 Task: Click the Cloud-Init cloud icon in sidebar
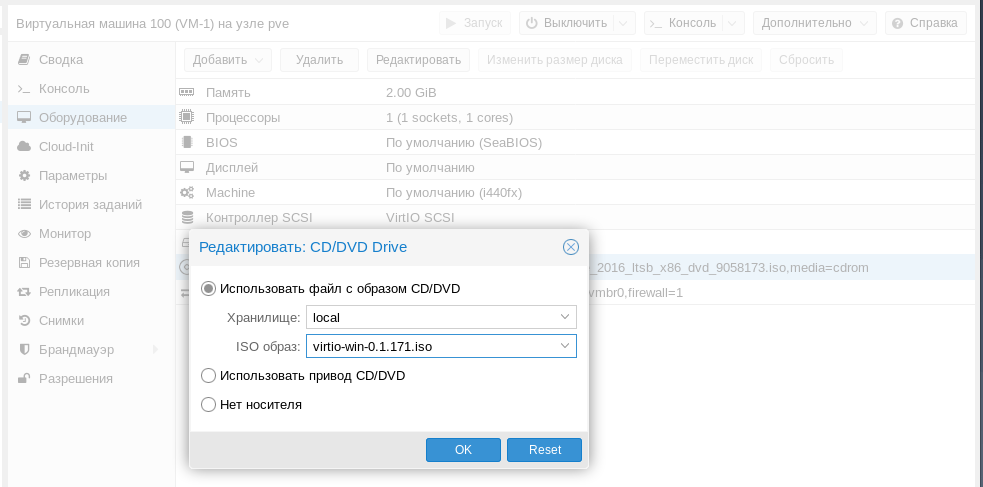coord(25,147)
